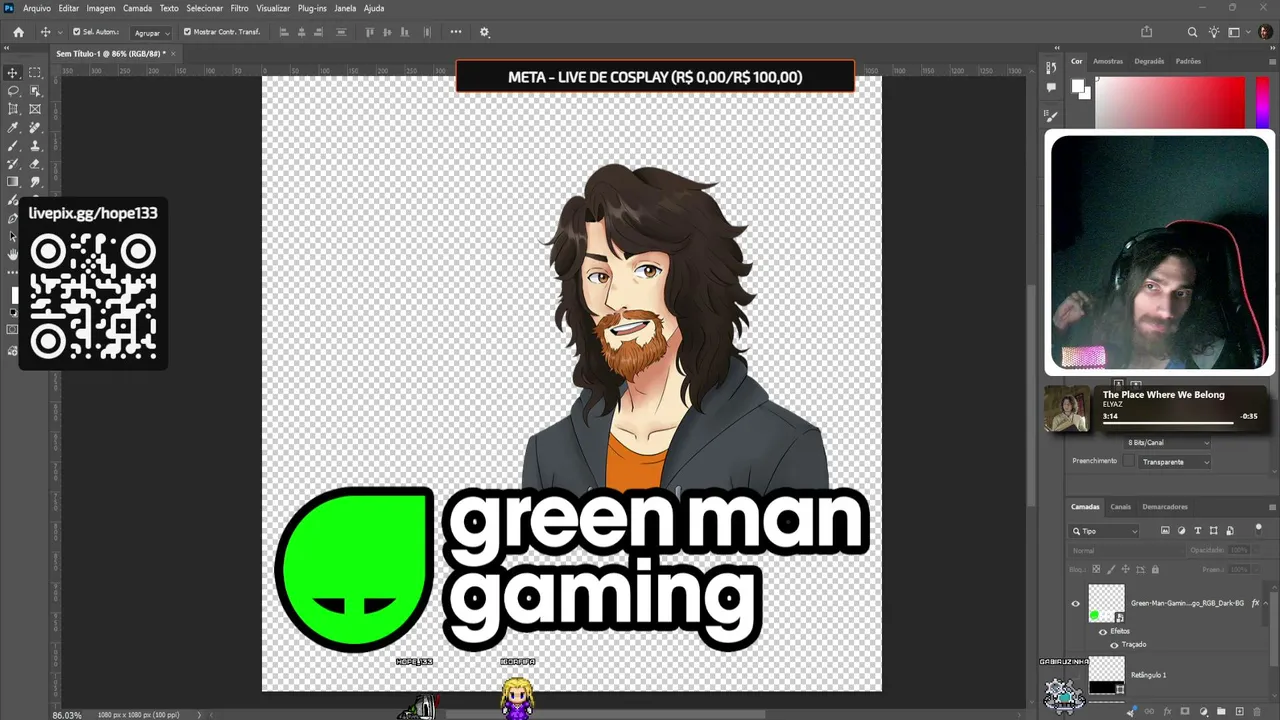
Task: Delete layer with the trash icon
Action: 1258,711
